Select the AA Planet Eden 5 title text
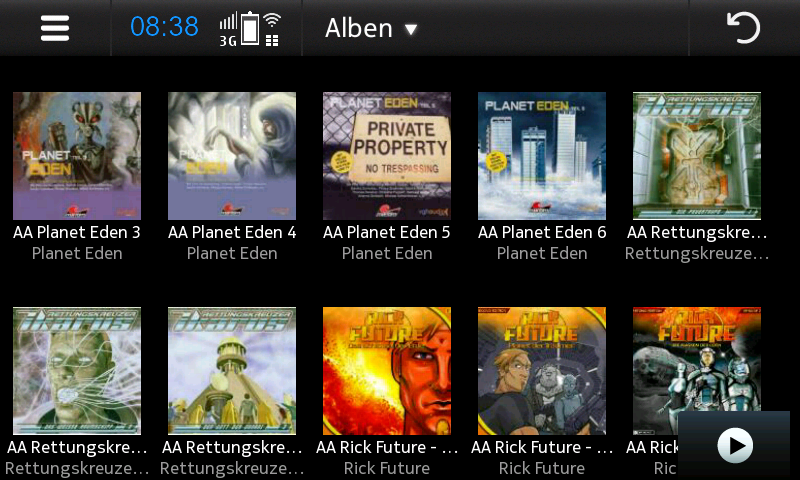Screen dimensions: 800x480 pyautogui.click(x=387, y=233)
